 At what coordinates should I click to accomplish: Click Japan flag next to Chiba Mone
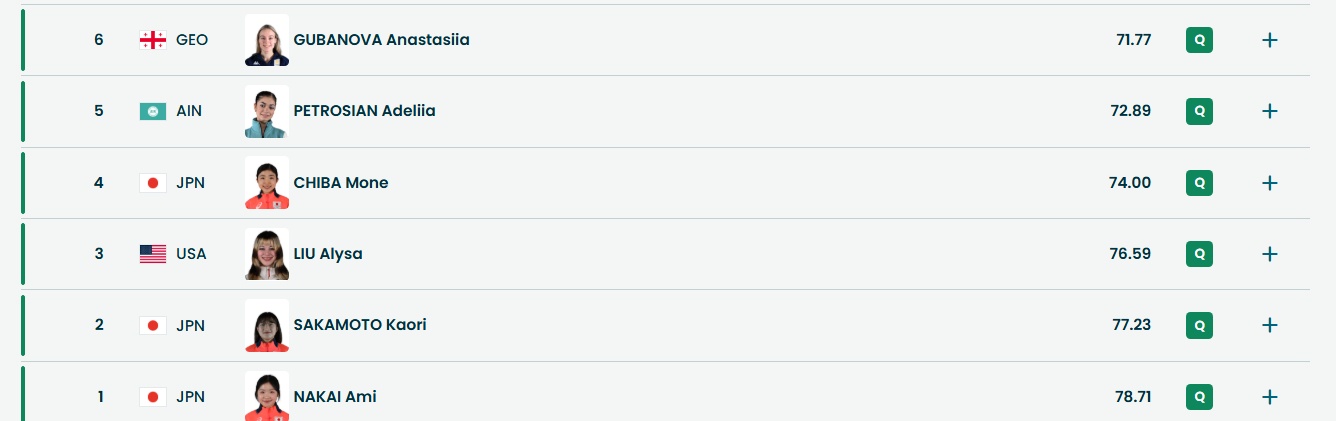pyautogui.click(x=153, y=183)
